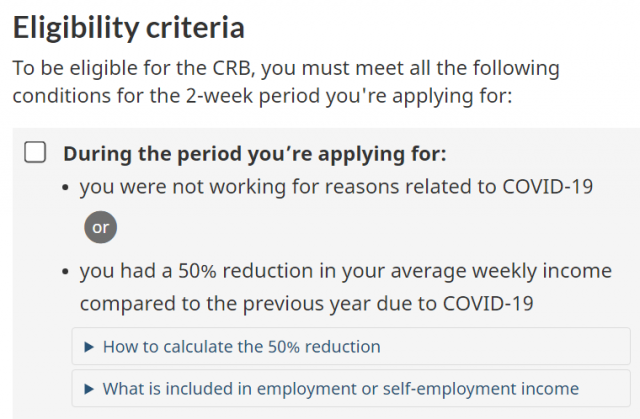The image size is (640, 419).
Task: Click the intro sentence starting 'To be eligible'
Action: tap(286, 82)
